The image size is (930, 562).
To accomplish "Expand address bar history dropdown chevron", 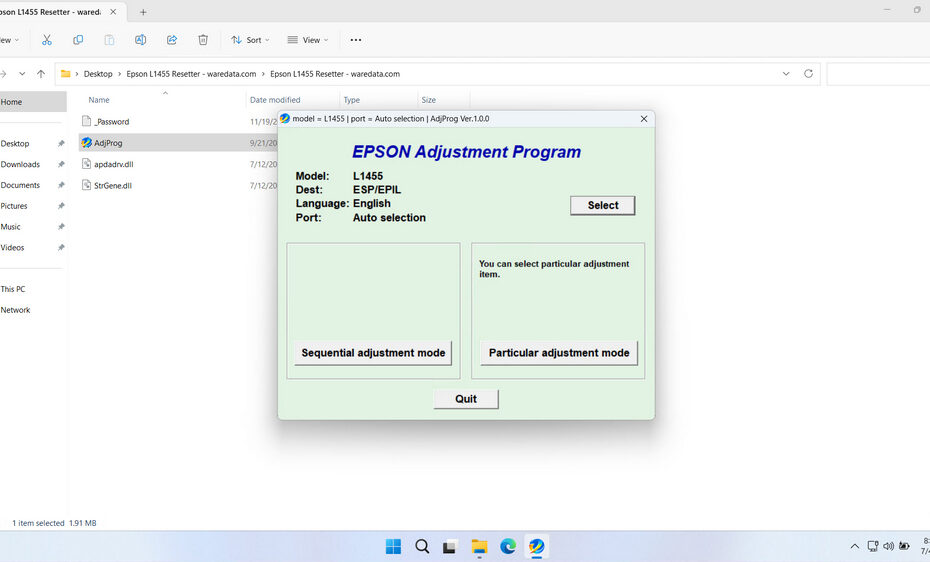I will point(786,74).
